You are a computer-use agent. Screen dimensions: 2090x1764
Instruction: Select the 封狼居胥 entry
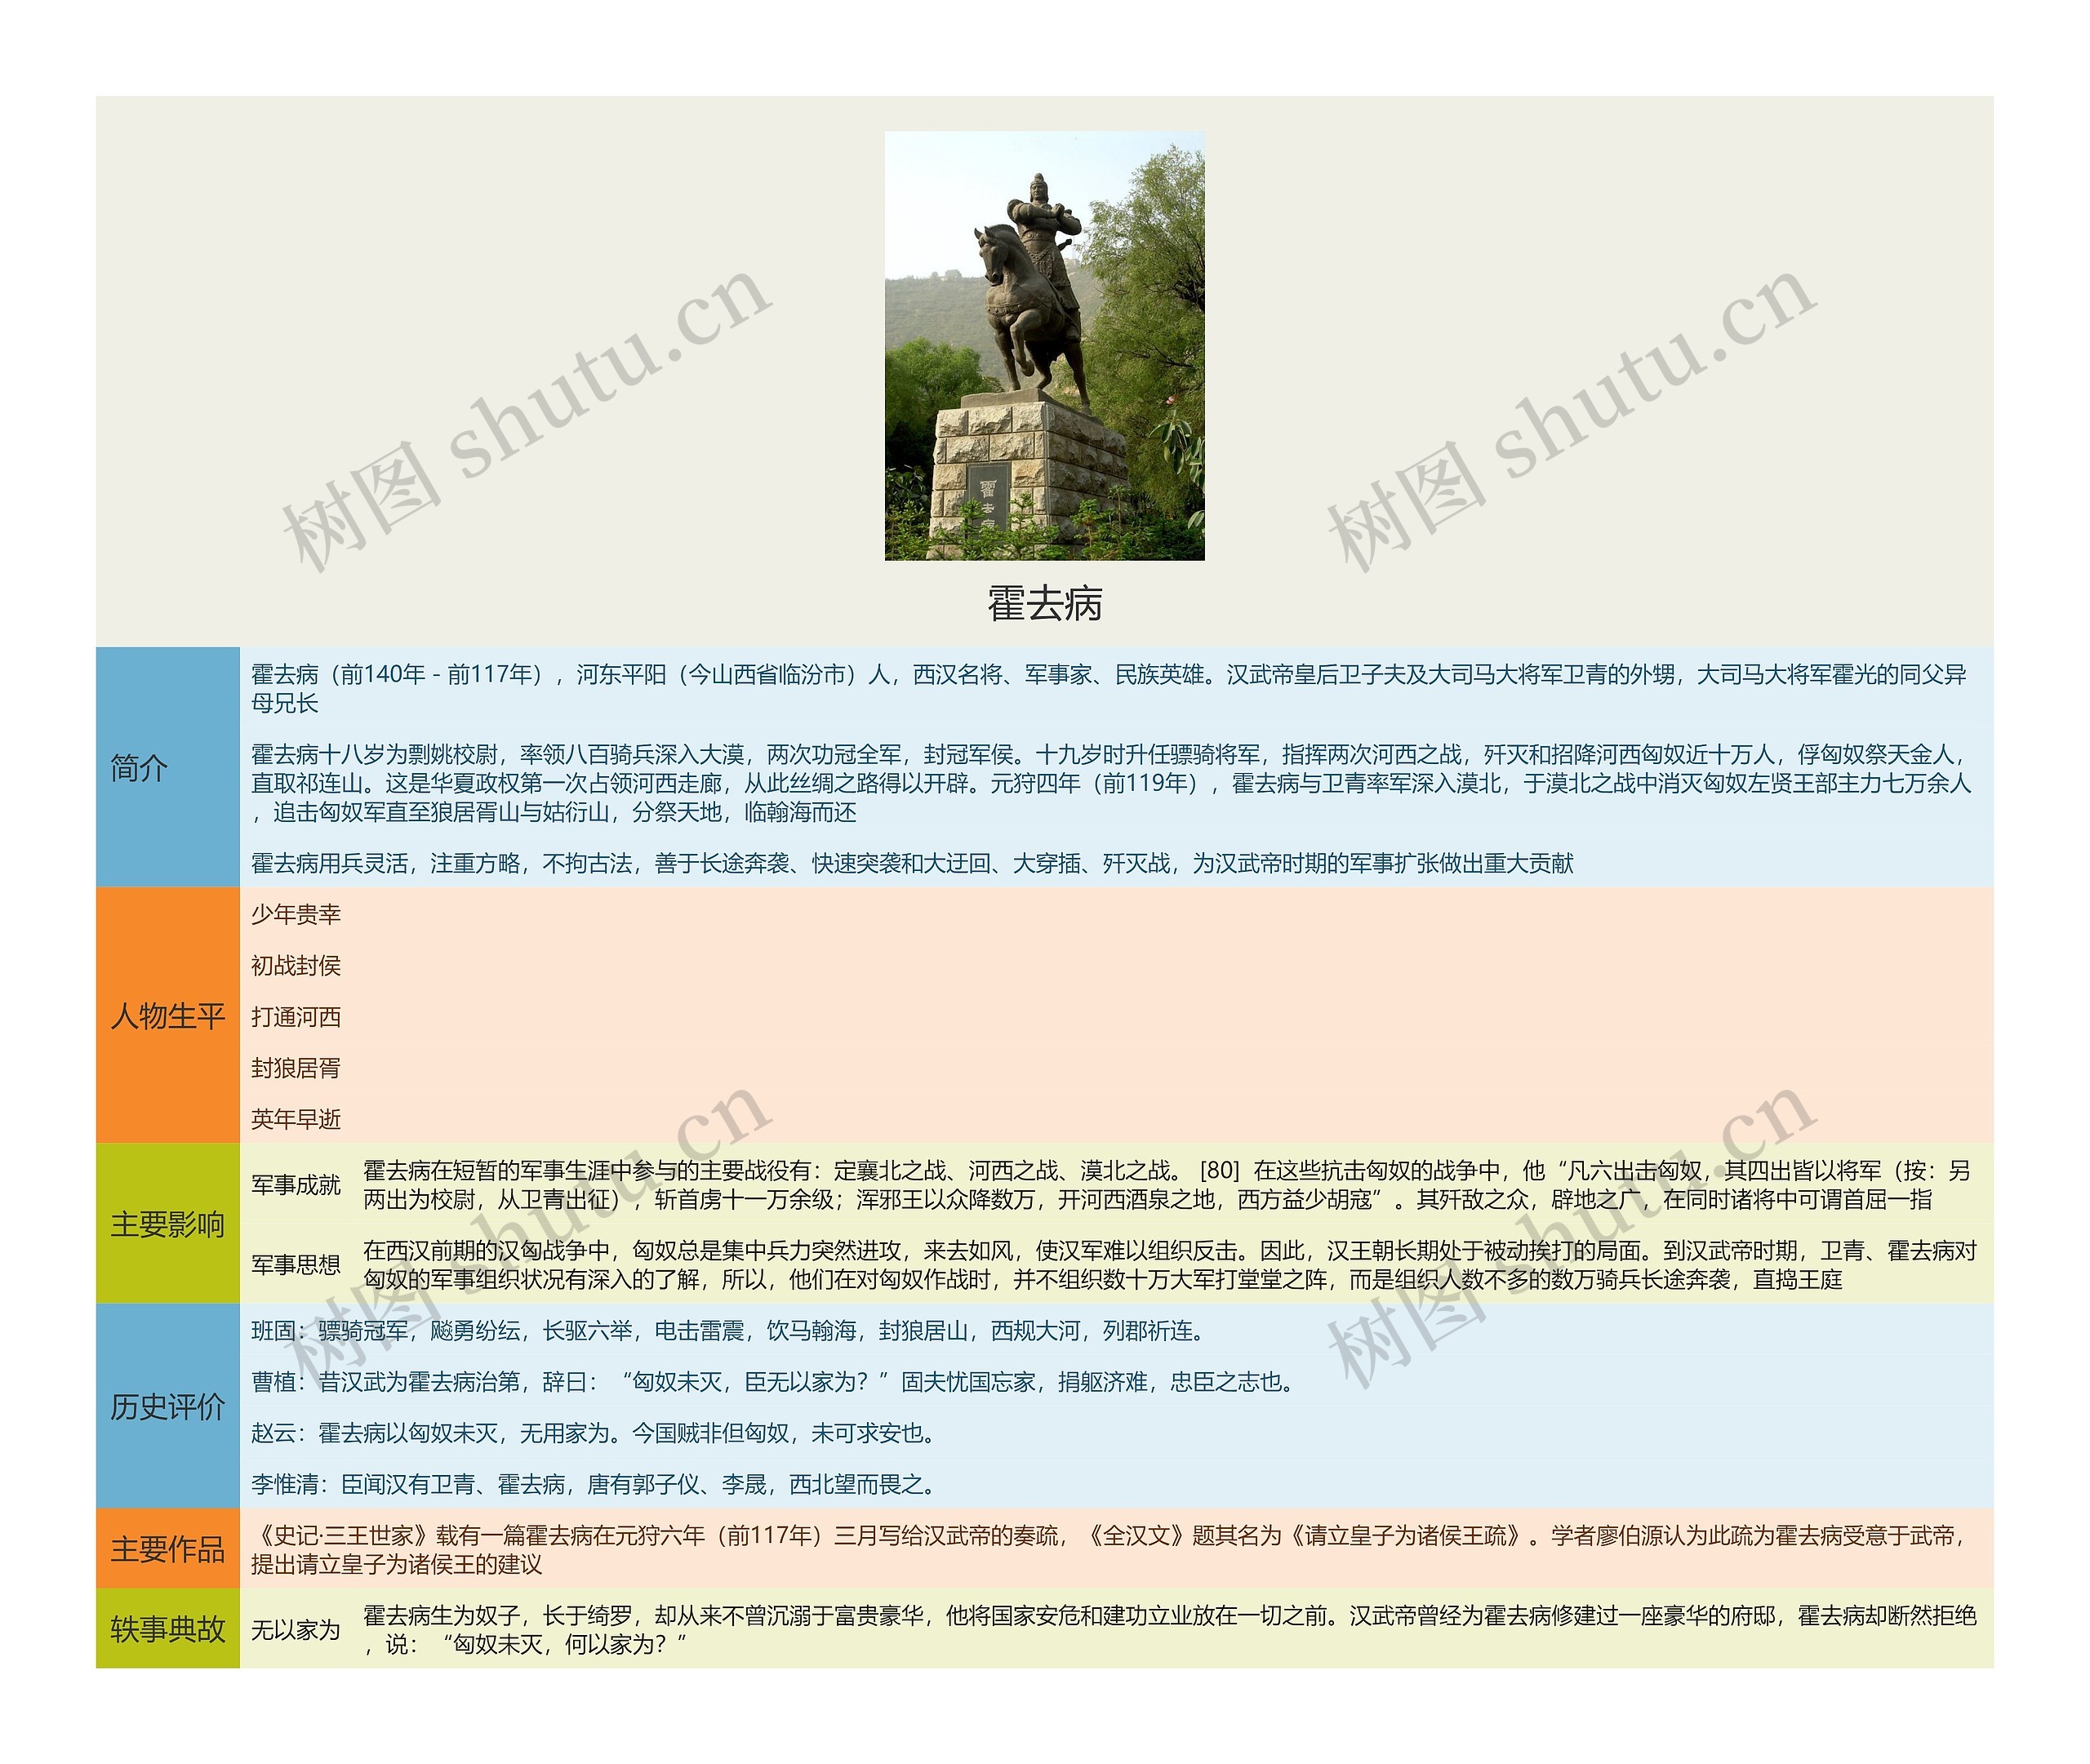(x=296, y=1068)
